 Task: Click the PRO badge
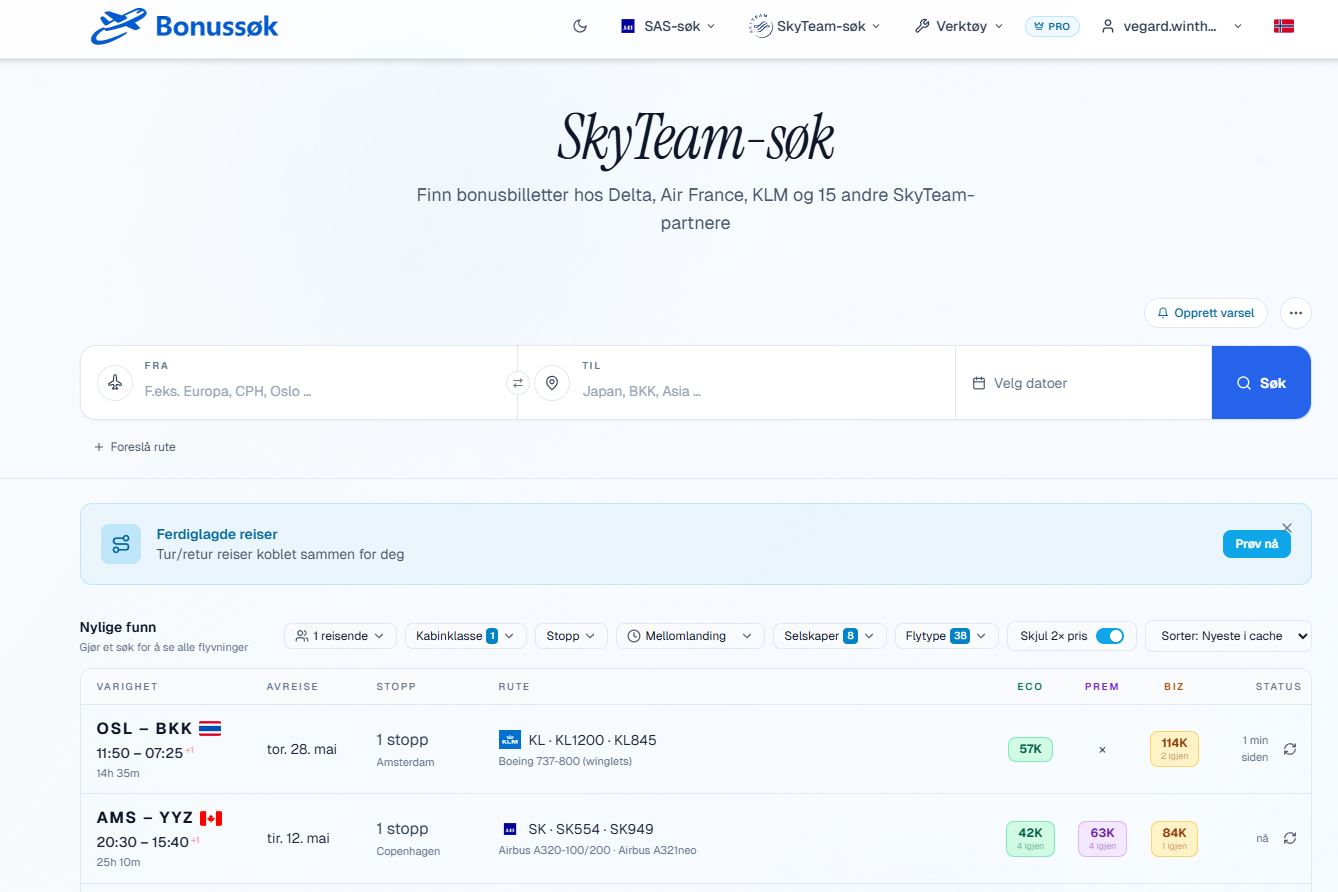click(x=1052, y=26)
